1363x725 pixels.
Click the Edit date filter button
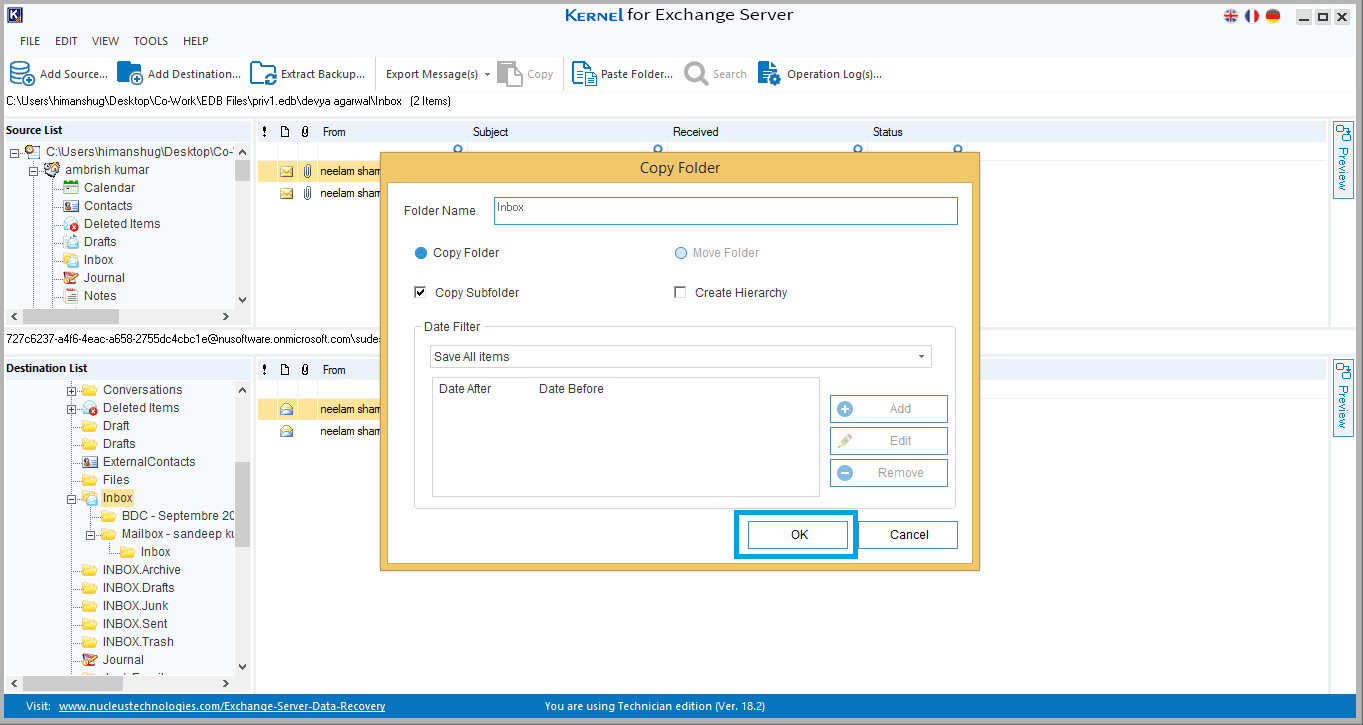(889, 441)
